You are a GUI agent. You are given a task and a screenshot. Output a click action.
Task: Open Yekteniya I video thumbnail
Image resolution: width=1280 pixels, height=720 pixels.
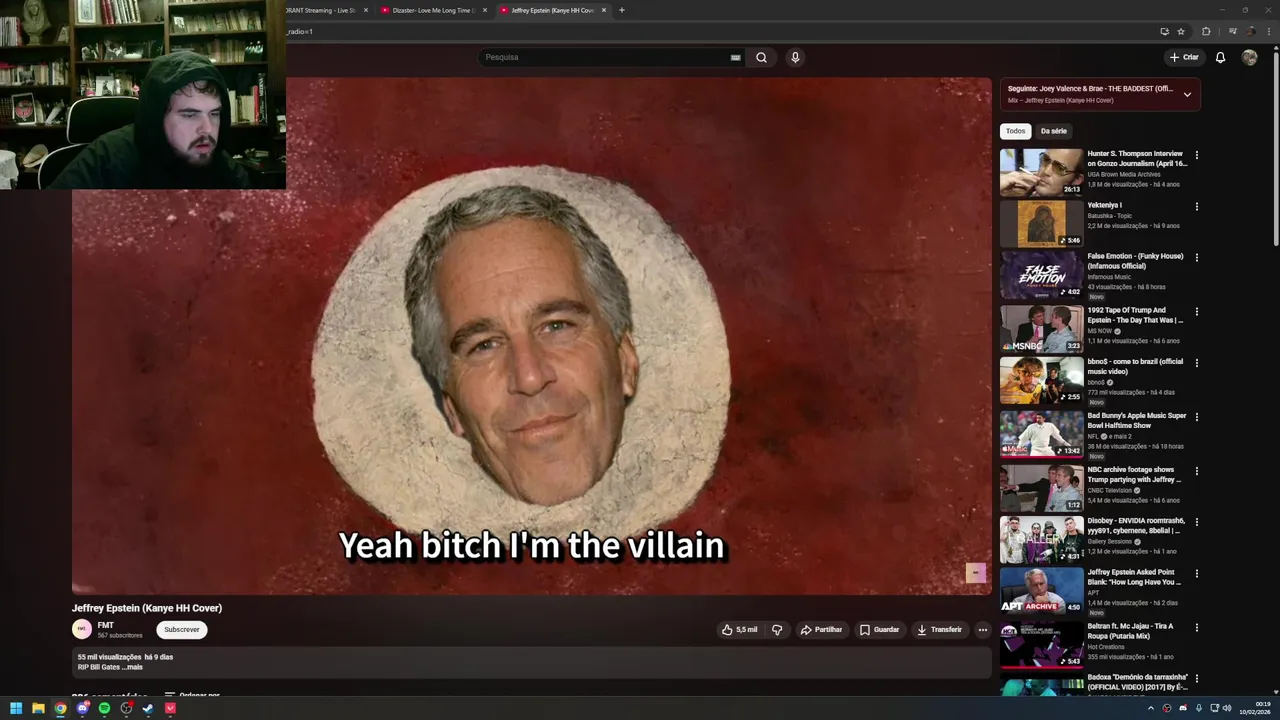(x=1042, y=224)
